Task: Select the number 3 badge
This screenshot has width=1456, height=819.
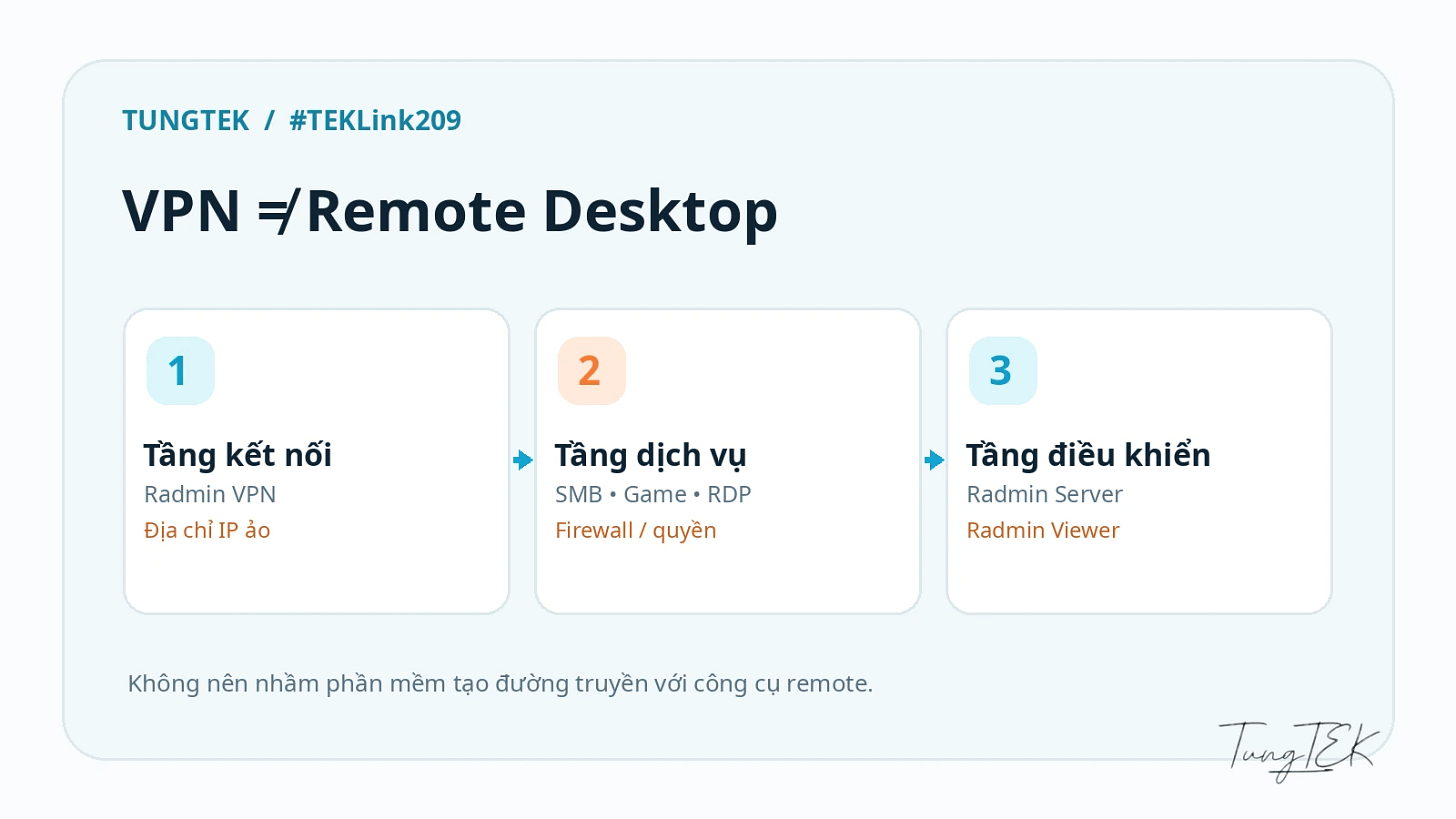Action: pyautogui.click(x=1003, y=371)
